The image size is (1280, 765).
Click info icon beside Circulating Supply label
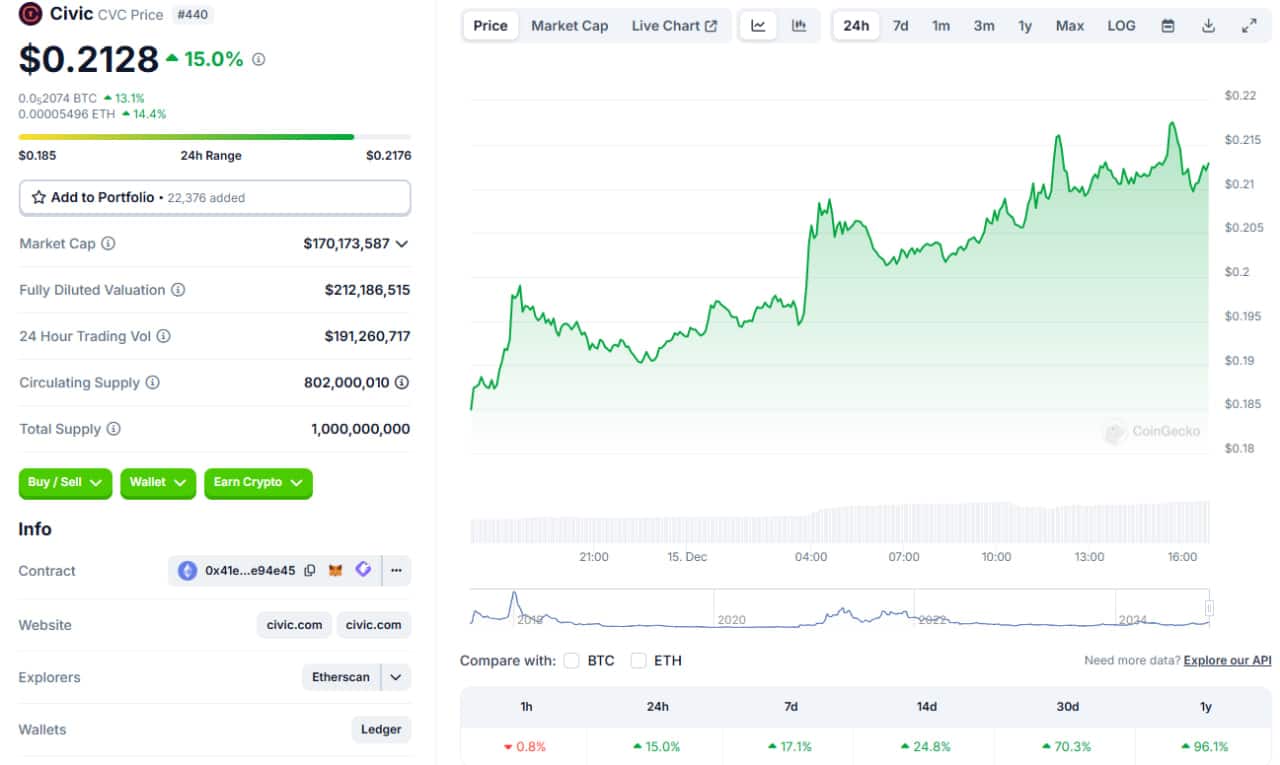[x=153, y=383]
